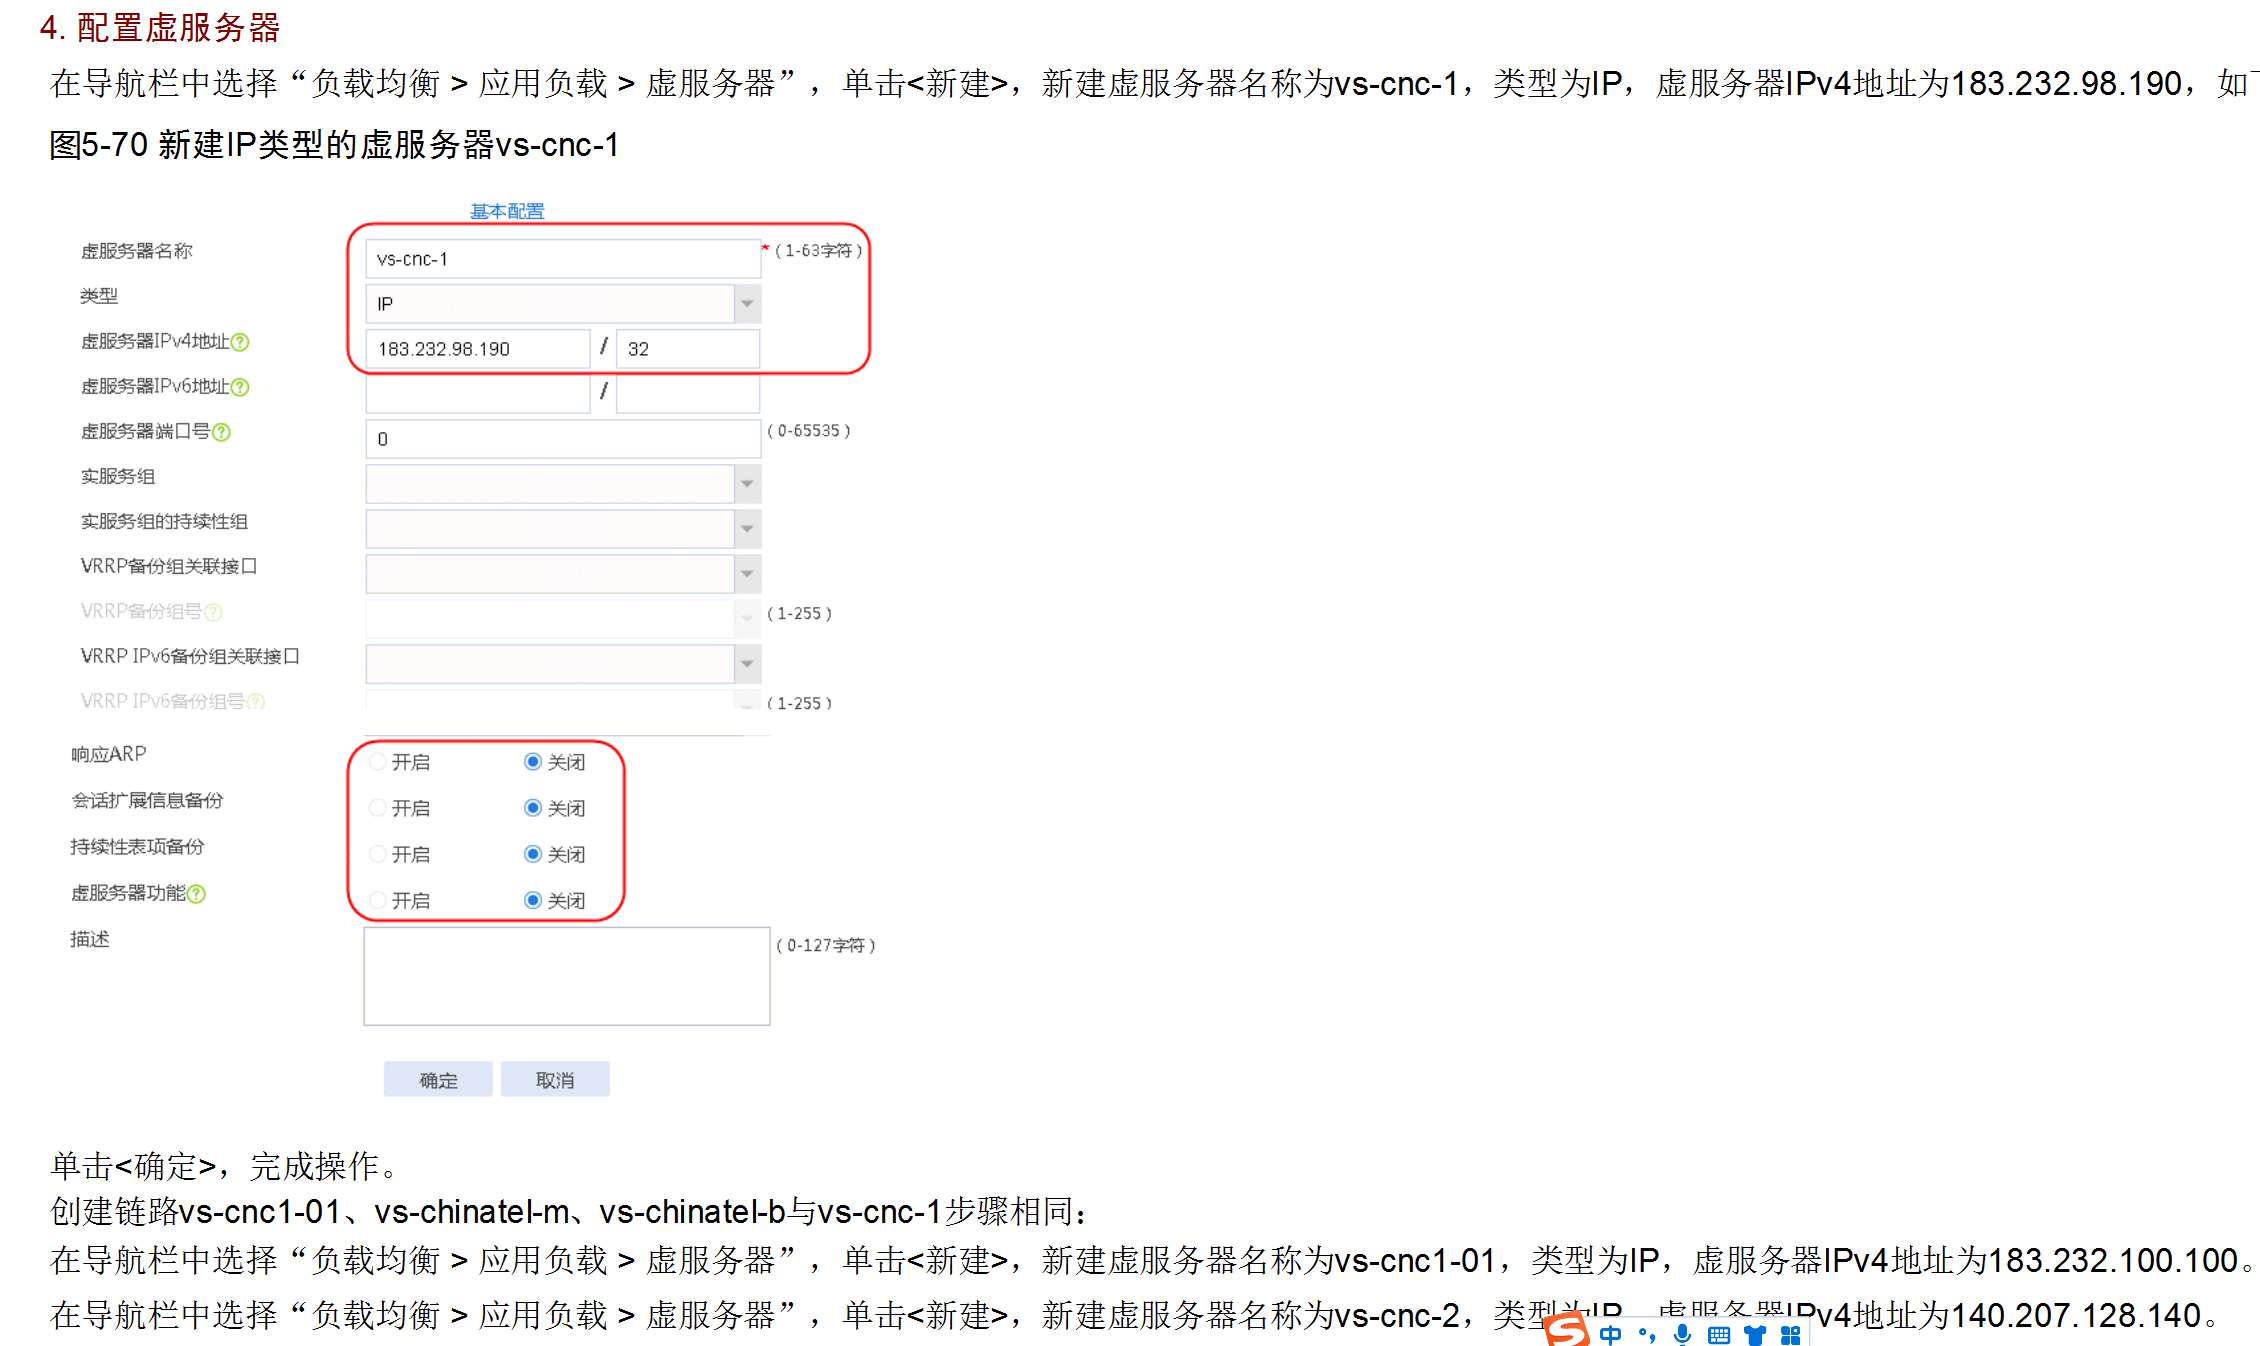Viewport: 2260px width, 1346px height.
Task: Click the 基本配置 tab link
Action: click(x=507, y=211)
